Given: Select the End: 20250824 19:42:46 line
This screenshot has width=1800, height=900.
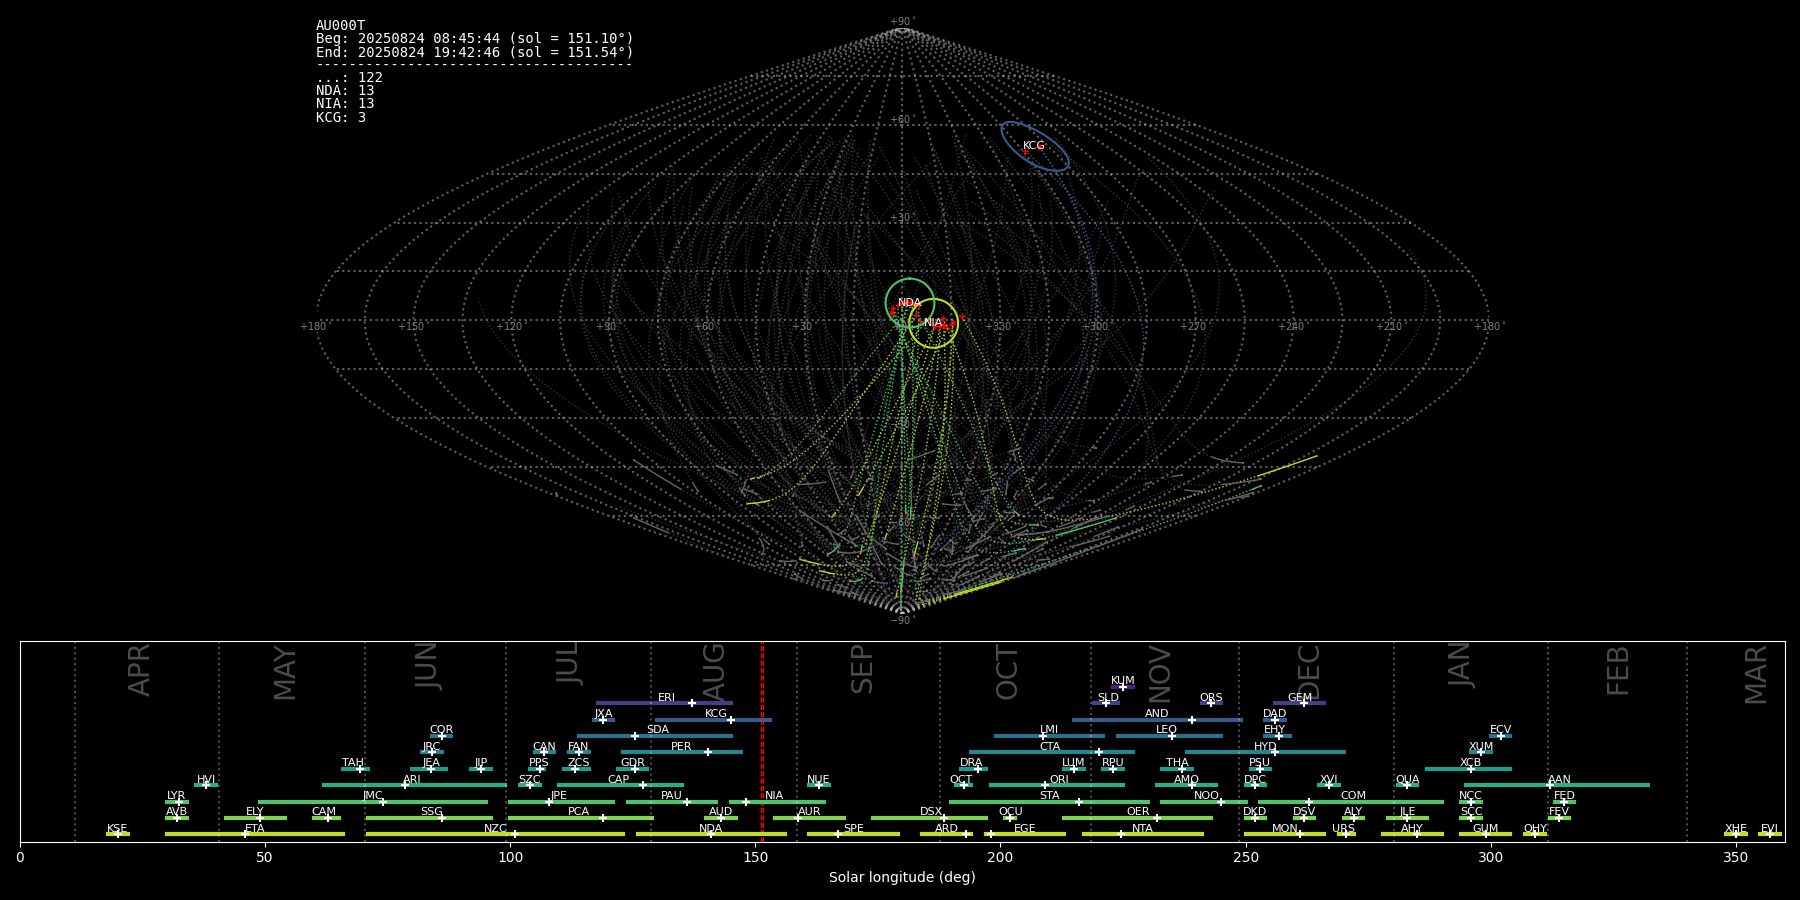Looking at the screenshot, I should (x=475, y=52).
